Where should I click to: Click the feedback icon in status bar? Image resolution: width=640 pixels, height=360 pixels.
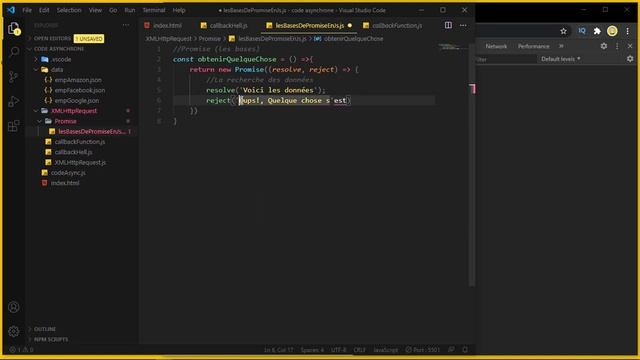(x=451, y=350)
